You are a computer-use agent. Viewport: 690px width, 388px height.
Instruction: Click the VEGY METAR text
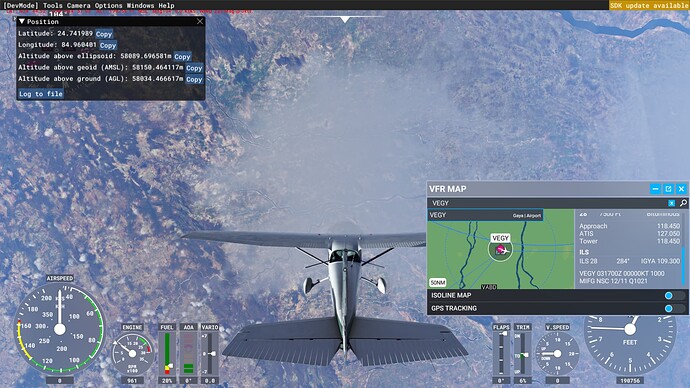[622, 277]
